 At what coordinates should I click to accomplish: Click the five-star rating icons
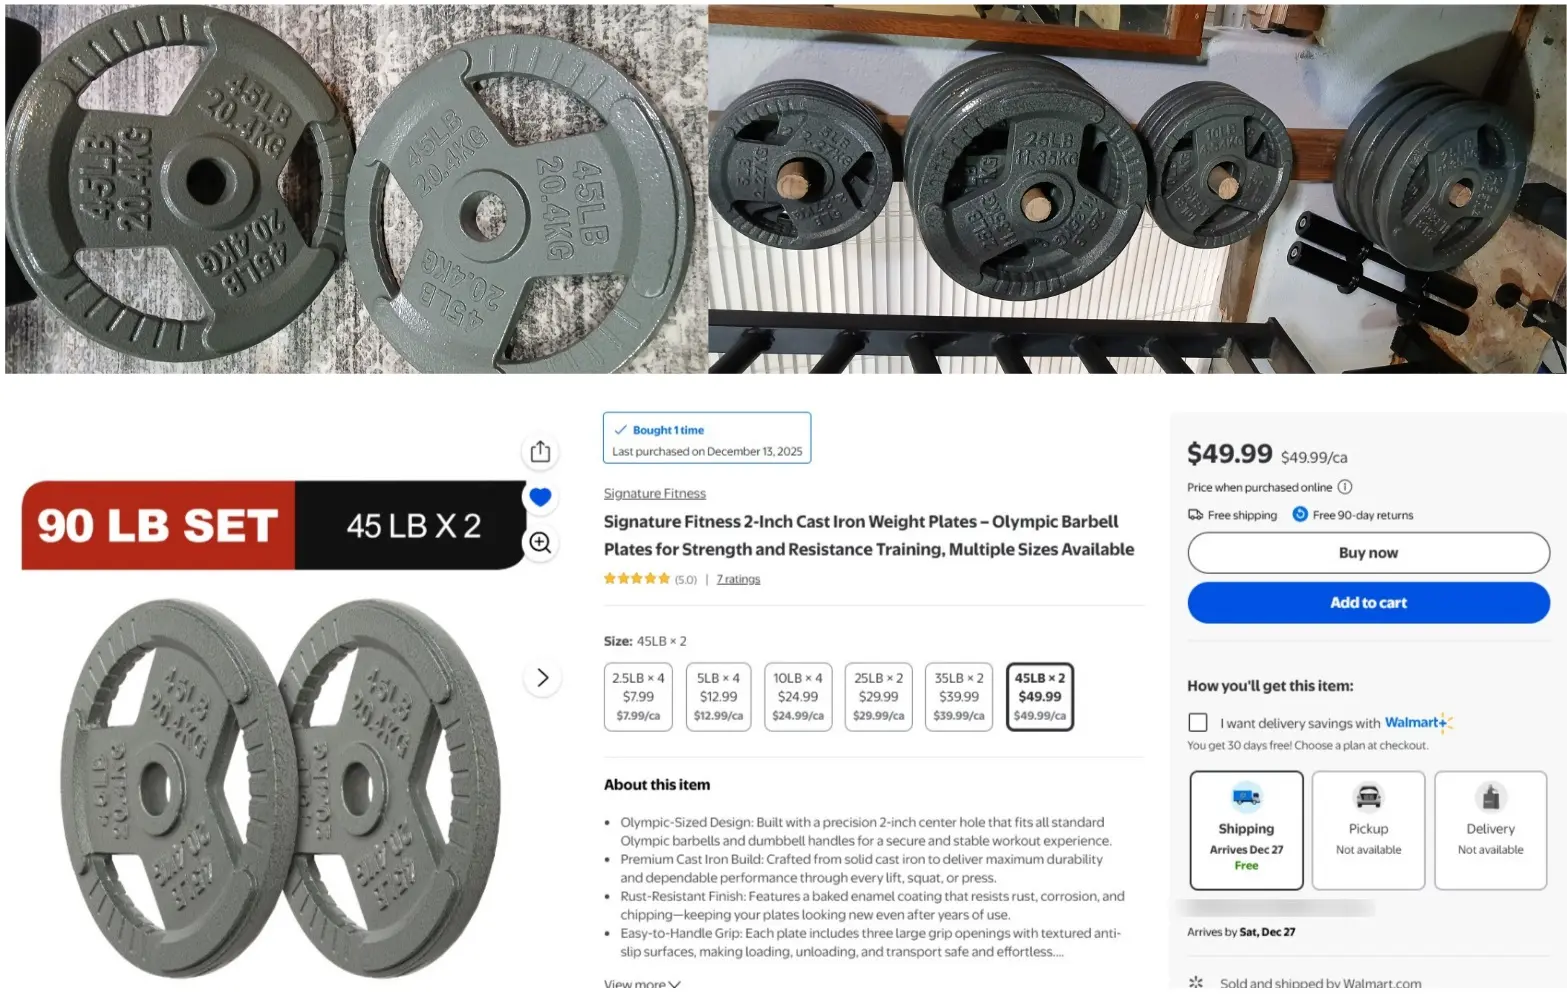pyautogui.click(x=637, y=579)
